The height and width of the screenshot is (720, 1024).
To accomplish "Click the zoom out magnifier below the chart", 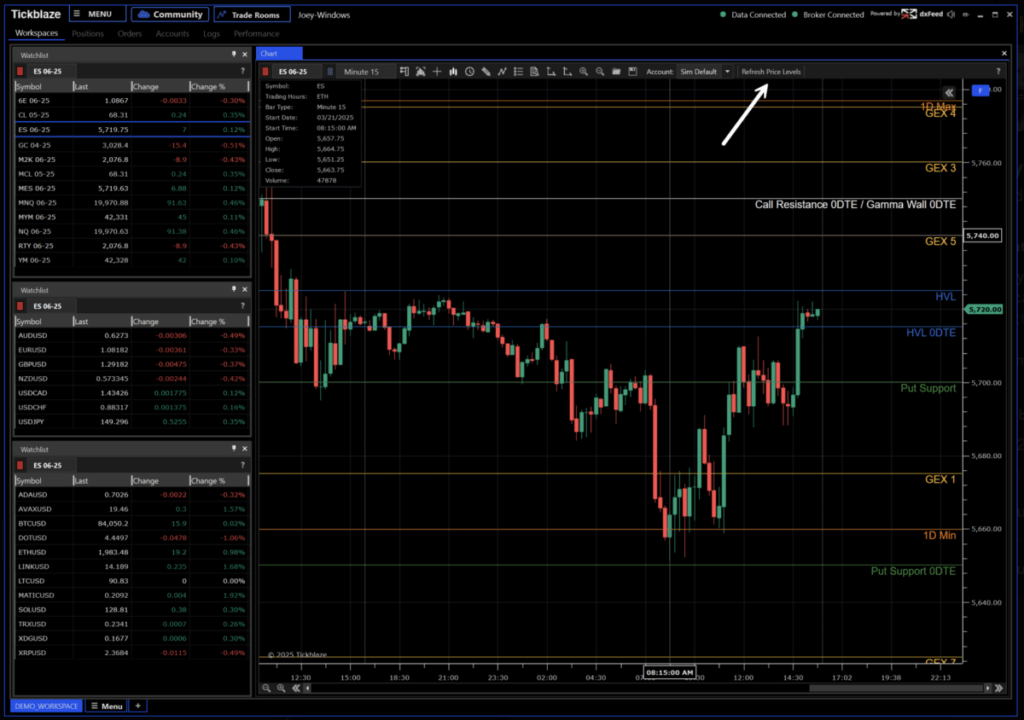I will [x=266, y=688].
